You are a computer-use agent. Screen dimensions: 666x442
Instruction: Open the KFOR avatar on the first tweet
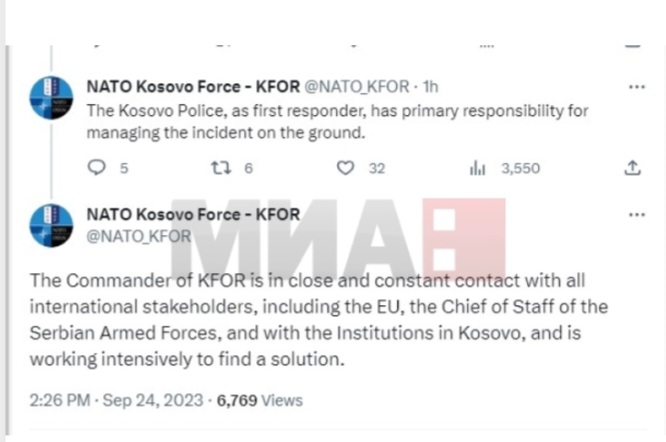(x=51, y=97)
